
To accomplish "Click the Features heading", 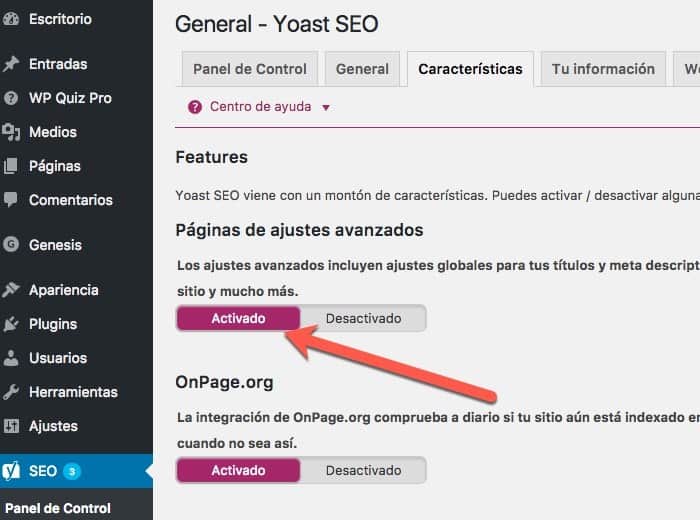I will coord(211,157).
